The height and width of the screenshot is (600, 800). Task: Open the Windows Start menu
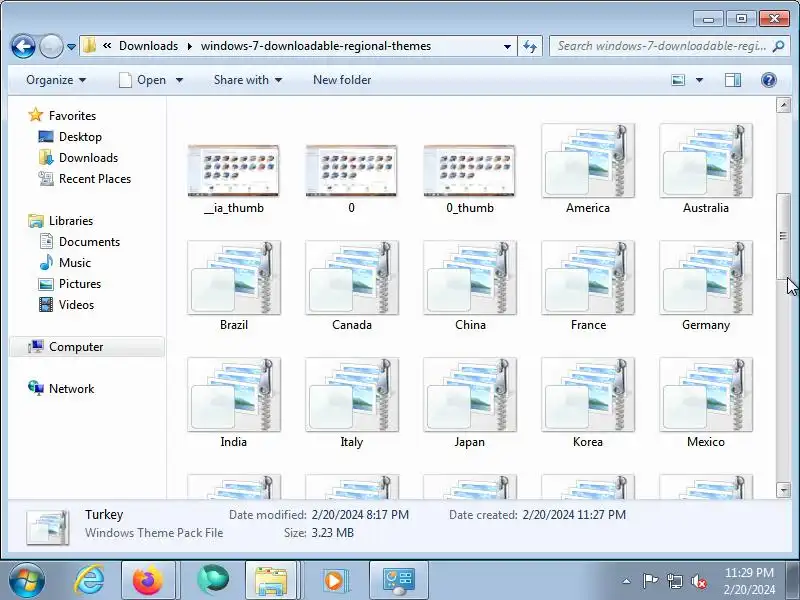pyautogui.click(x=26, y=581)
